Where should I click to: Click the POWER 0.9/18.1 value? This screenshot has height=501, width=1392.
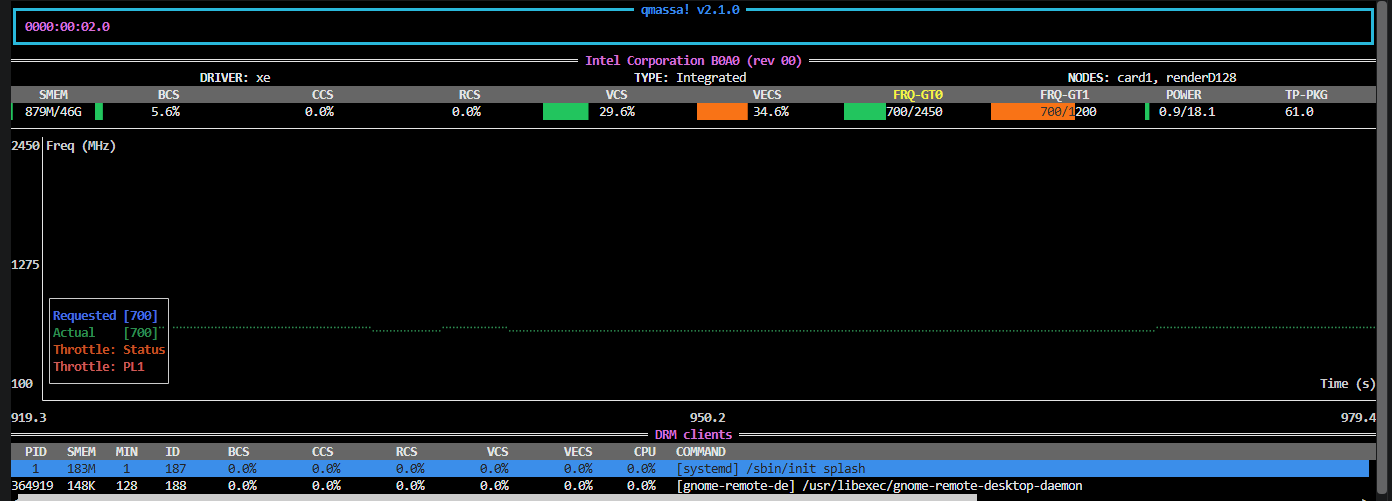coord(1187,112)
